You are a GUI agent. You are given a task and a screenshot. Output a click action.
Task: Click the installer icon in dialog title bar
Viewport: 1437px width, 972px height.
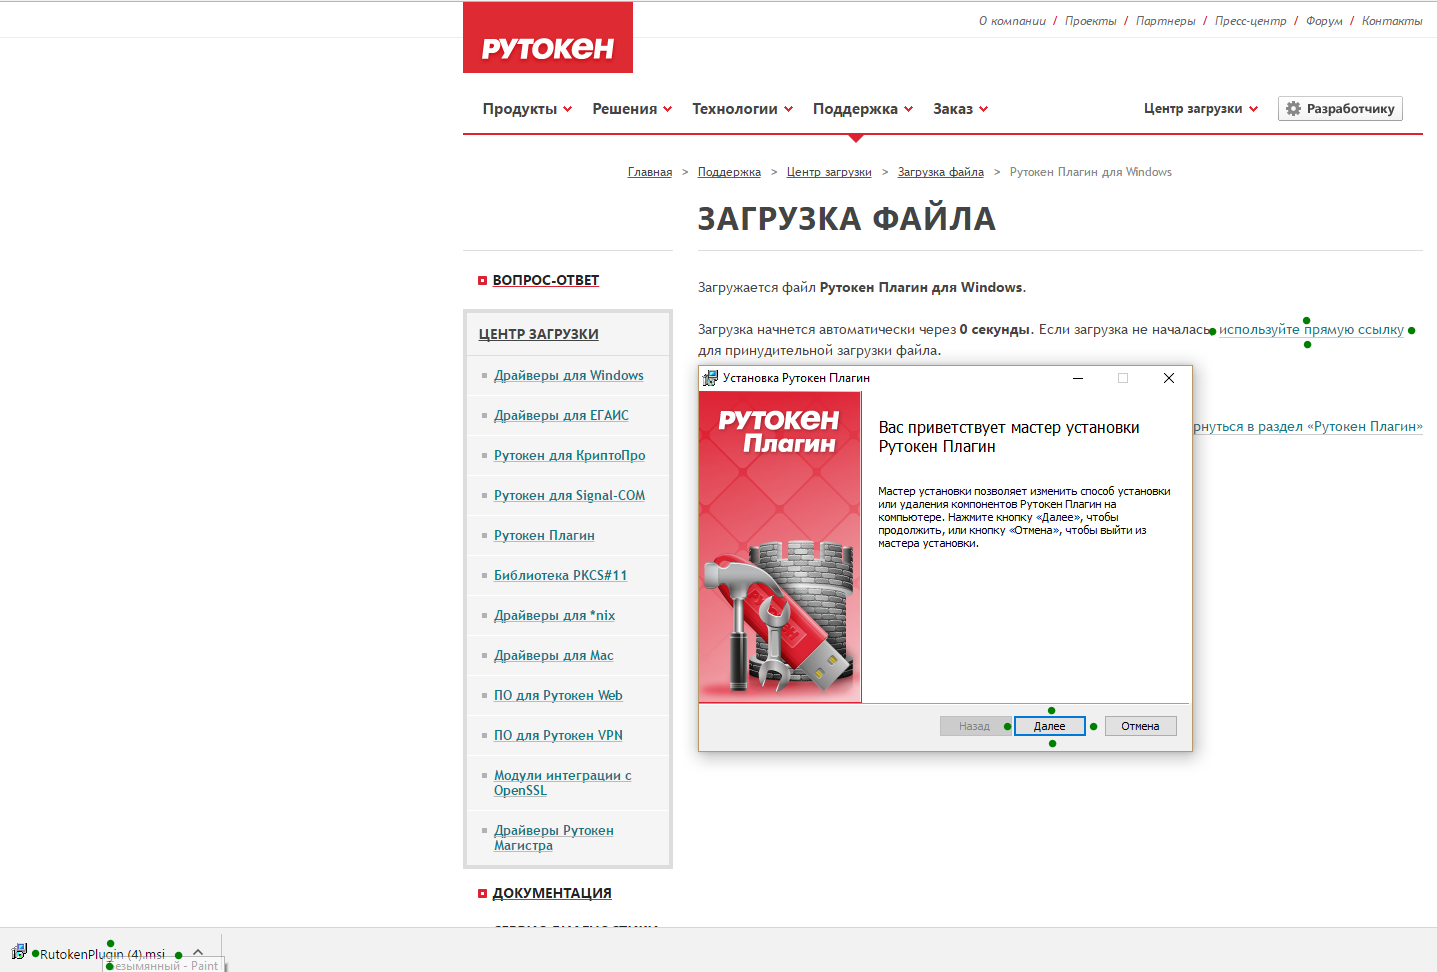point(710,378)
